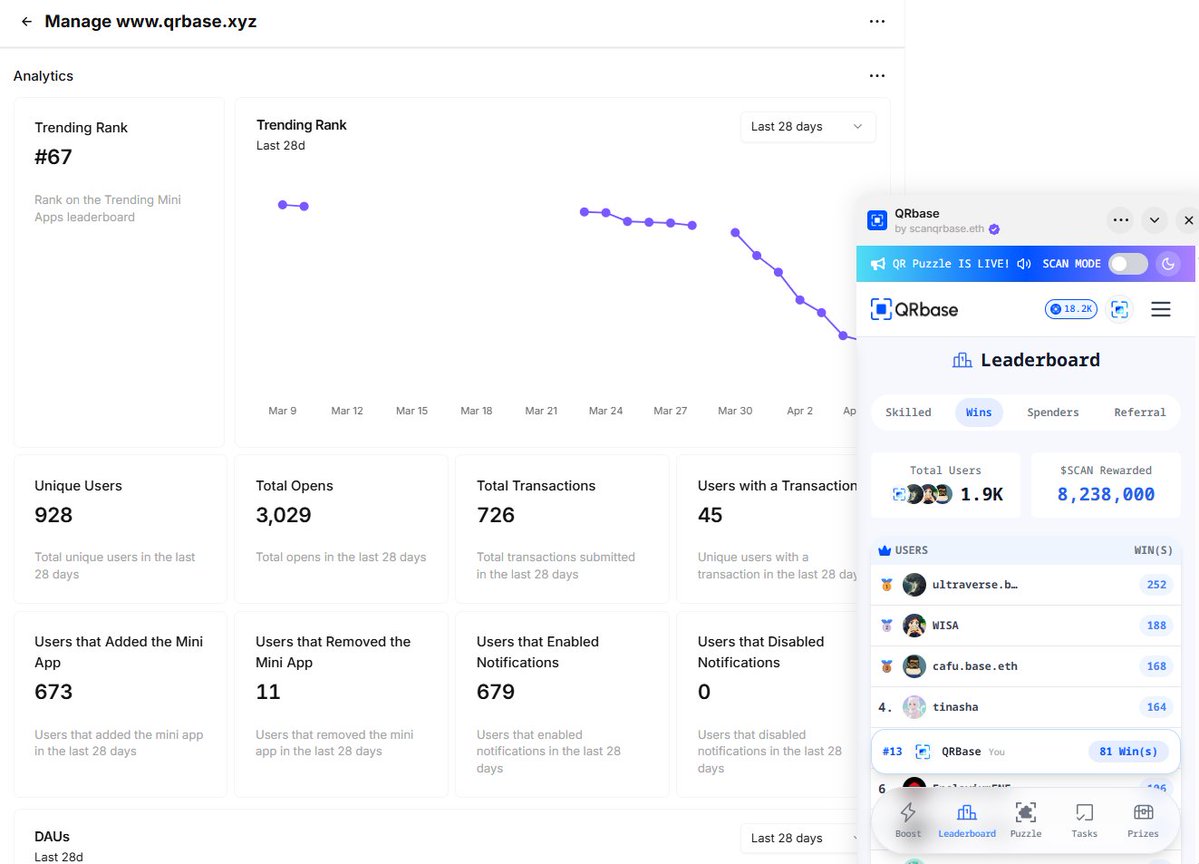The image size is (1199, 864).
Task: Click the Users that Enabled Notifications 679 value
Action: [496, 692]
